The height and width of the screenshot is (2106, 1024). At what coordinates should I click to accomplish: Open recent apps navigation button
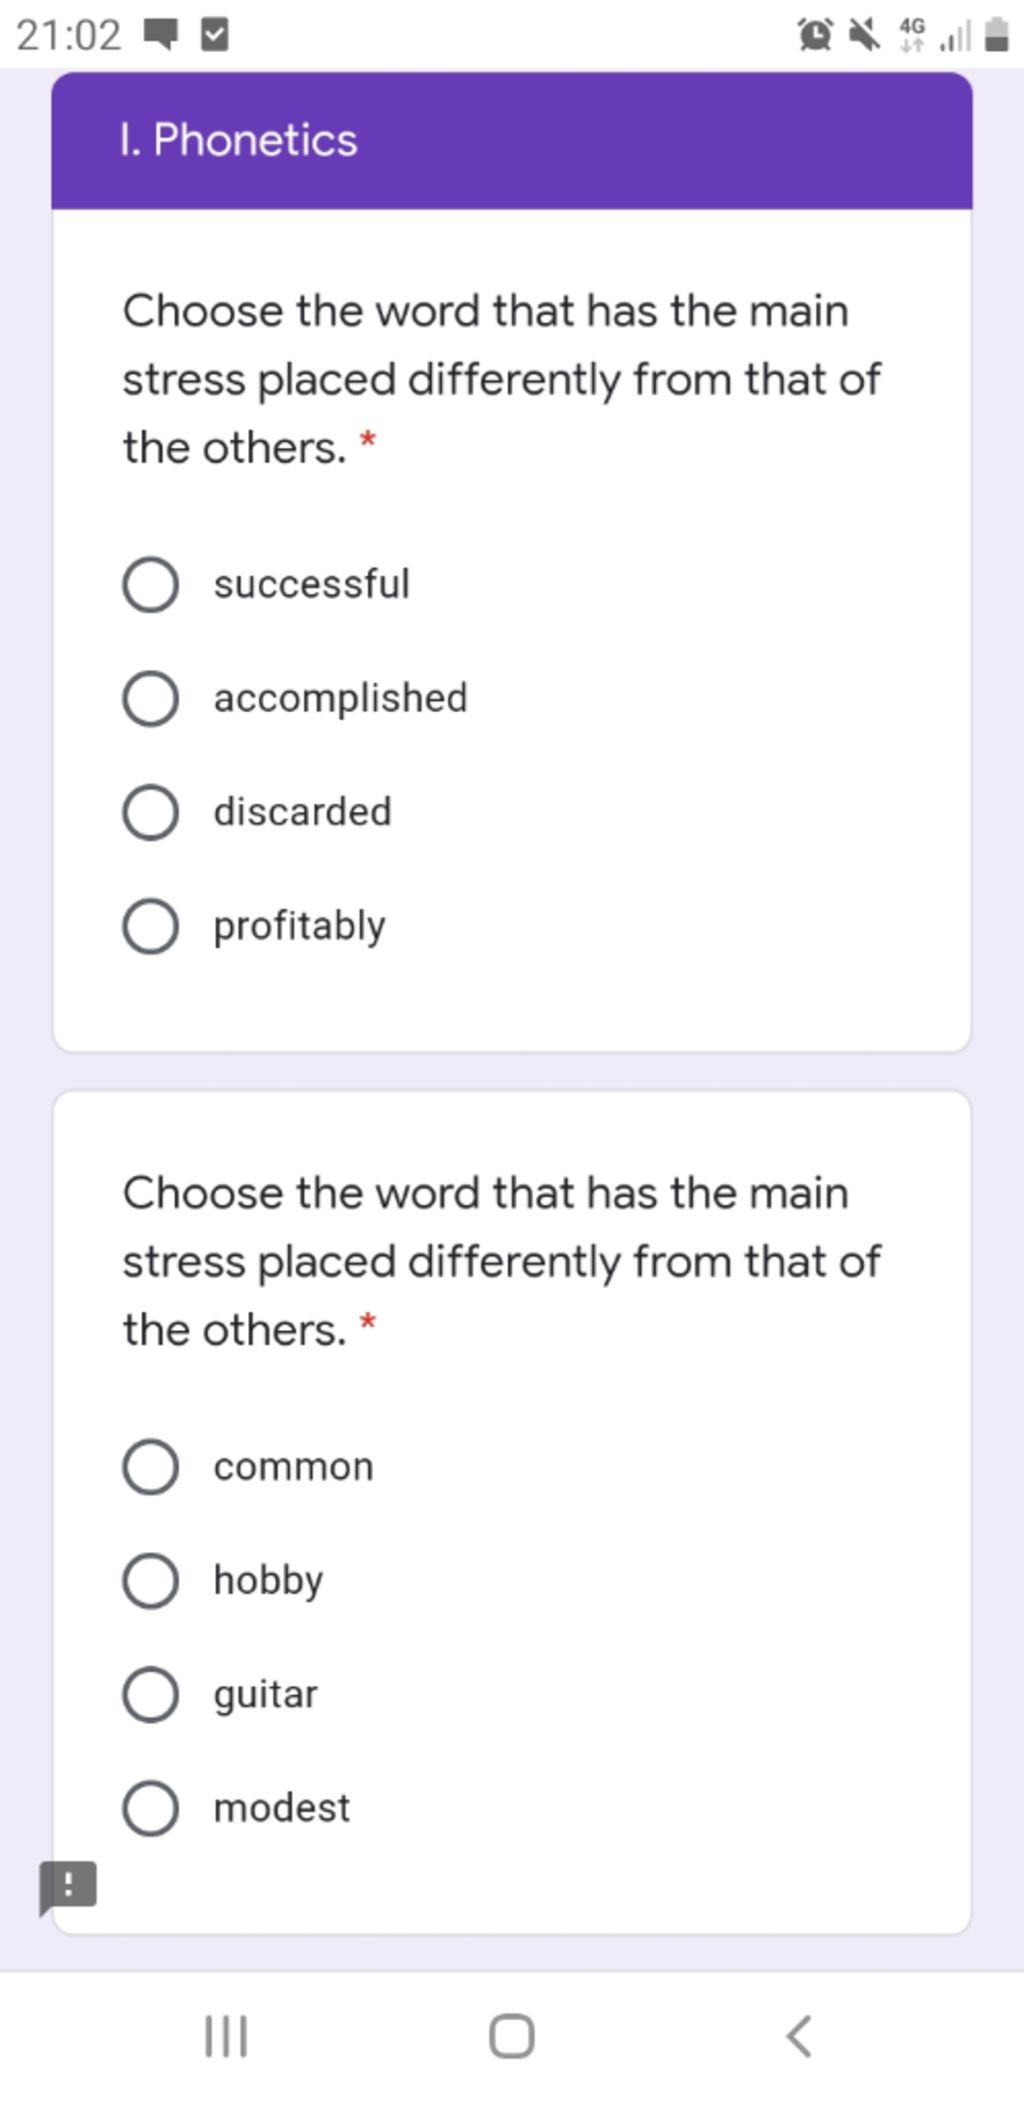click(x=226, y=2036)
